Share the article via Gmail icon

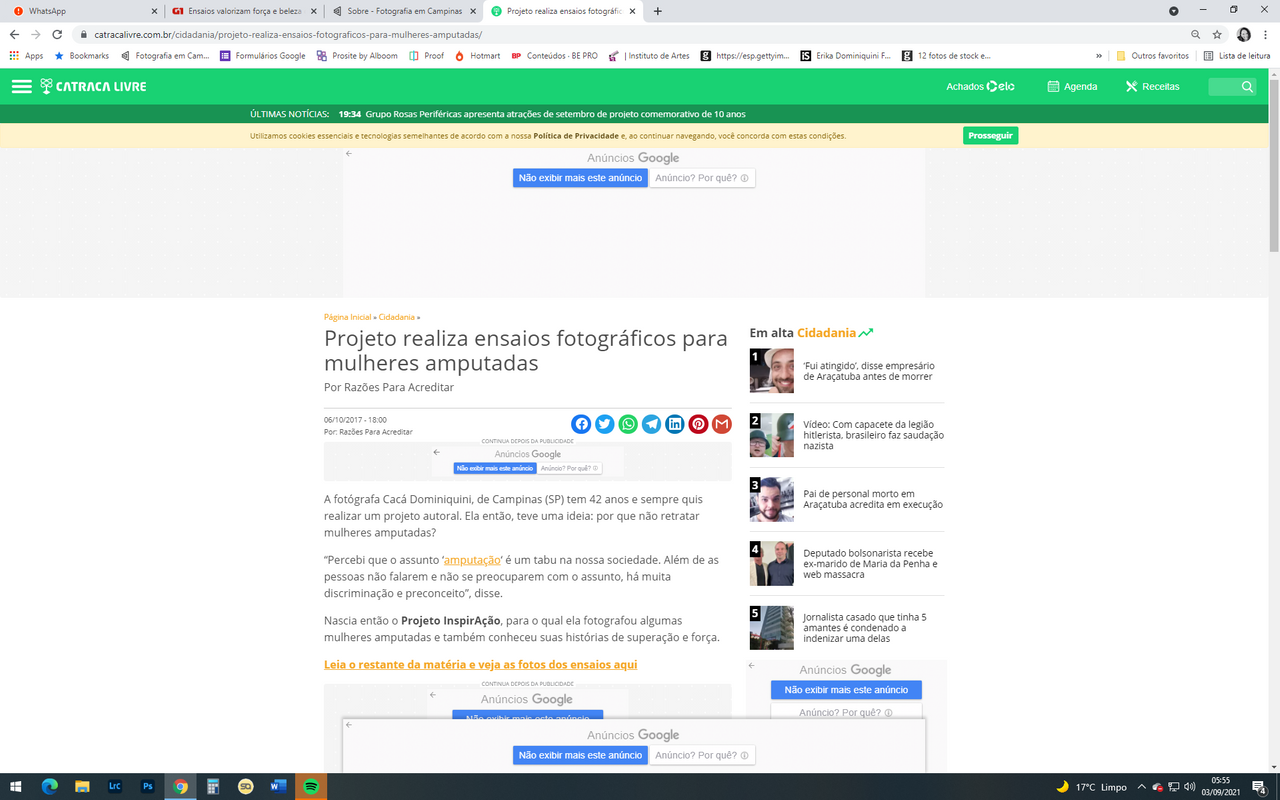722,424
